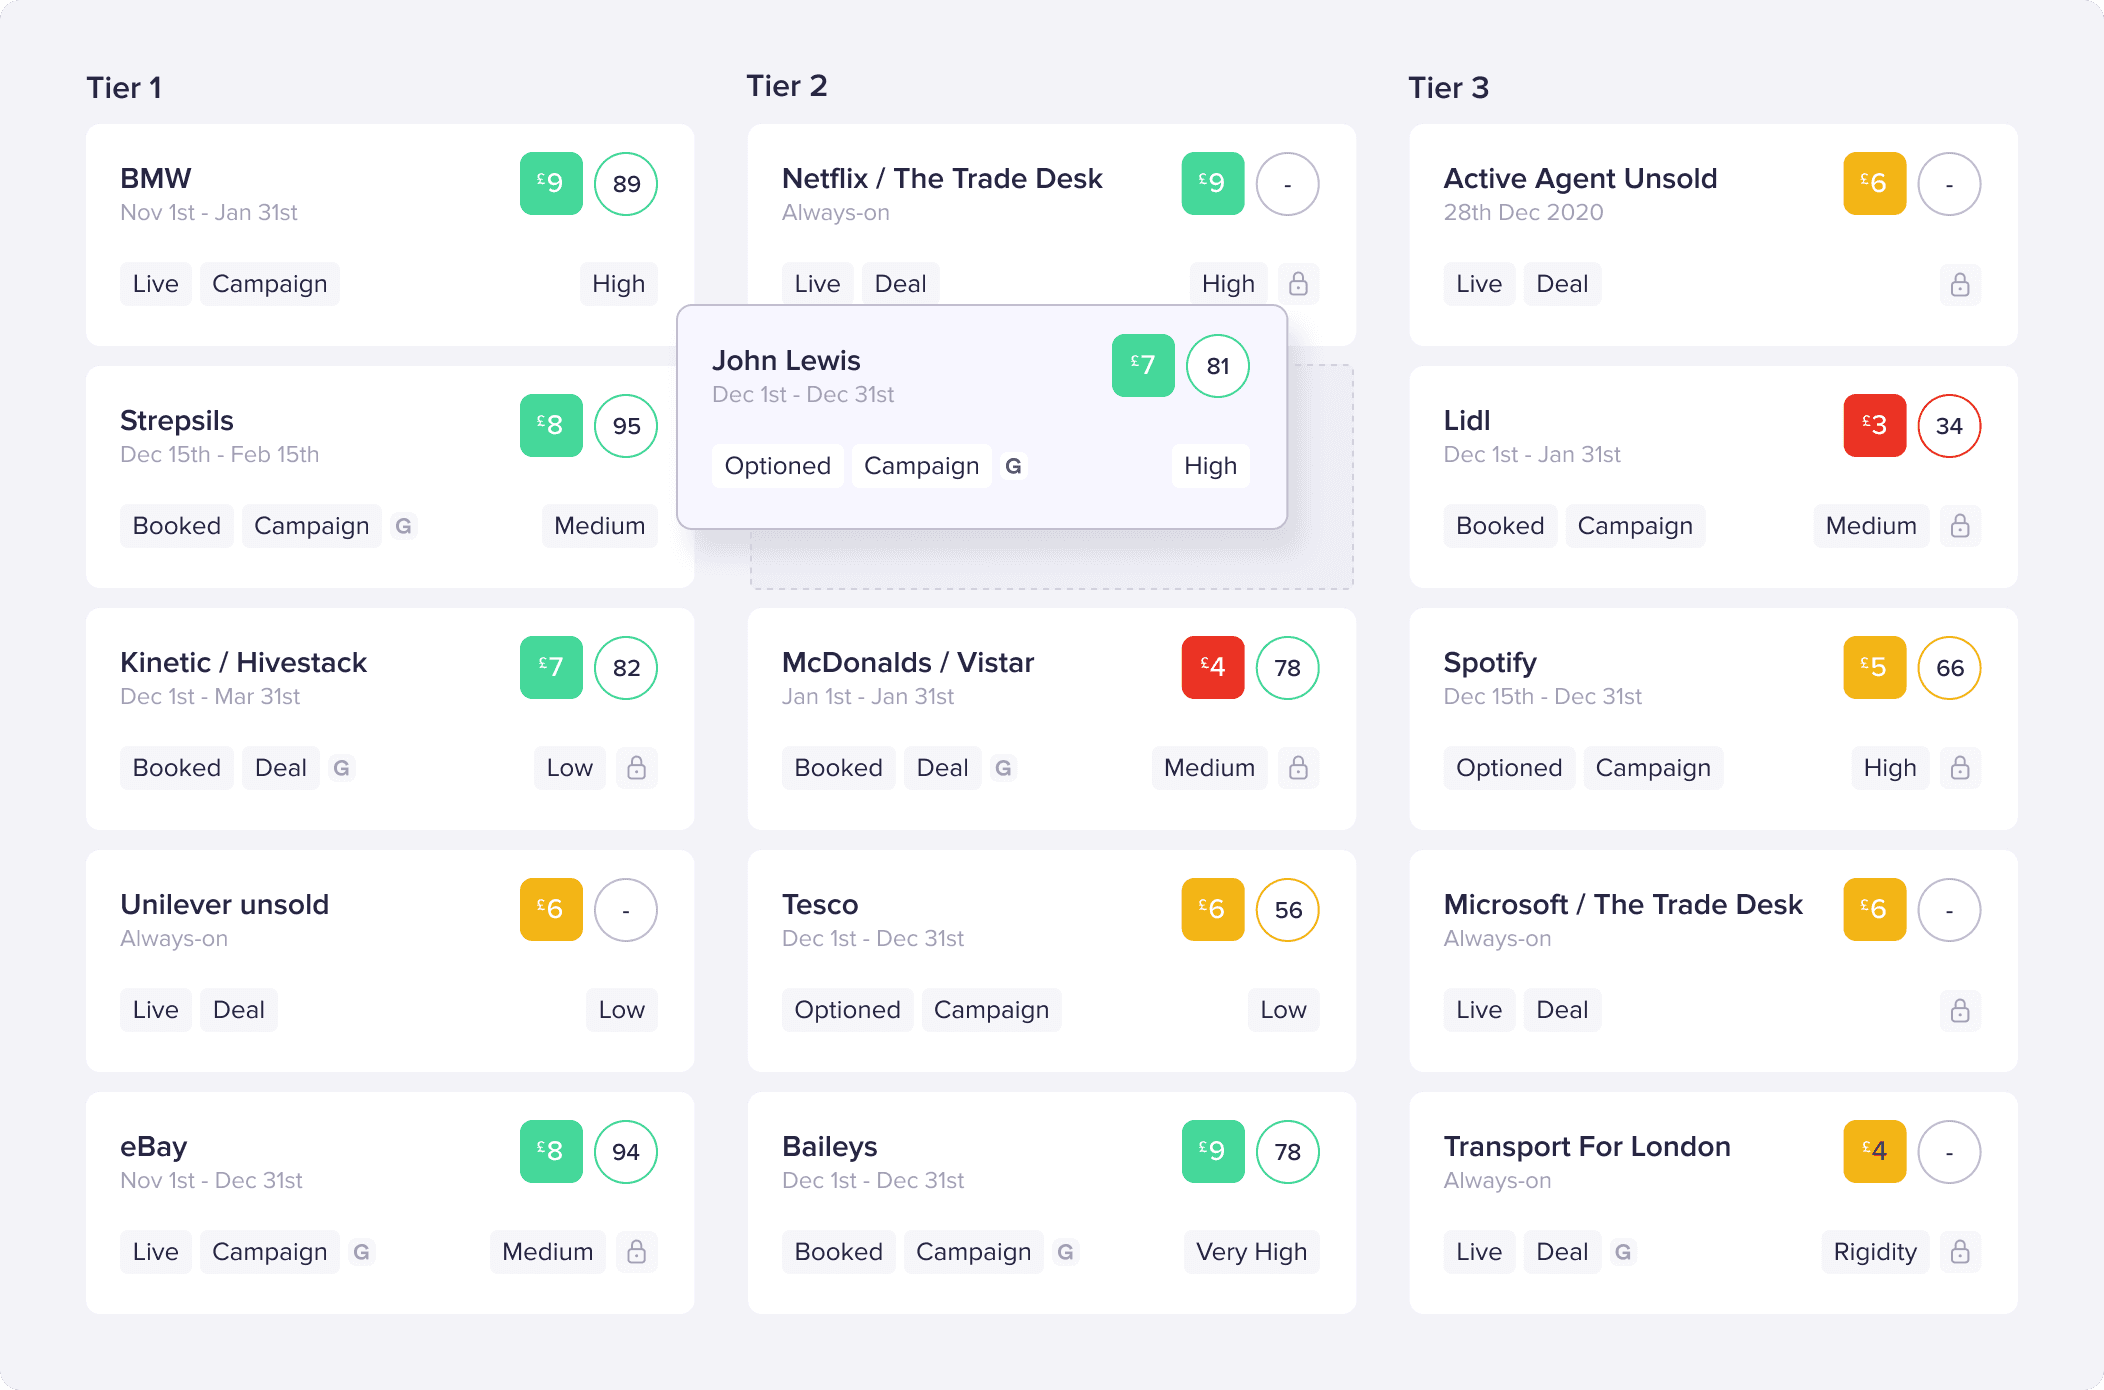Viewport: 2104px width, 1390px height.
Task: Click the G icon on John Lewis card
Action: click(1013, 466)
